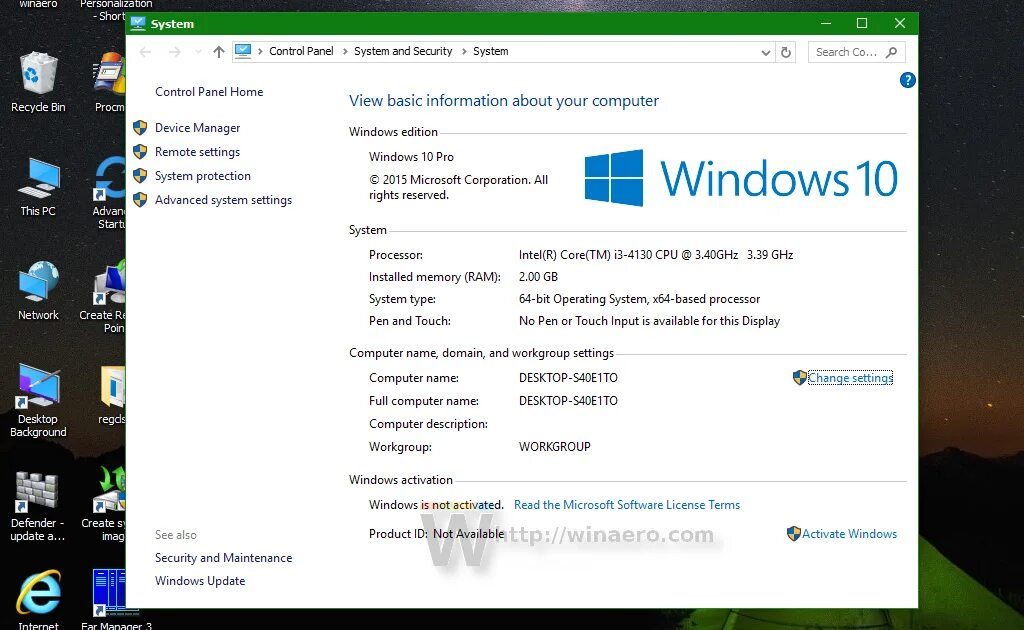
Task: Click the computer icon in address bar
Action: [243, 51]
